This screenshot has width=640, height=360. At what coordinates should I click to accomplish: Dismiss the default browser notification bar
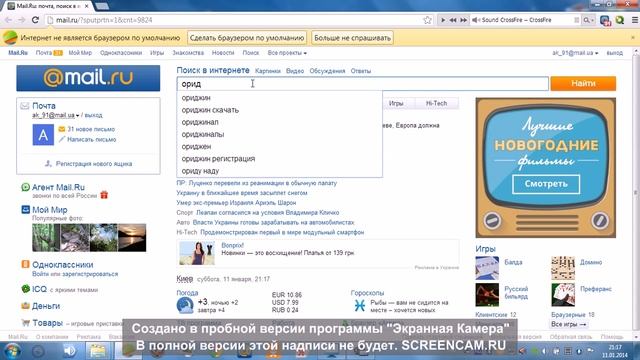pyautogui.click(x=633, y=38)
